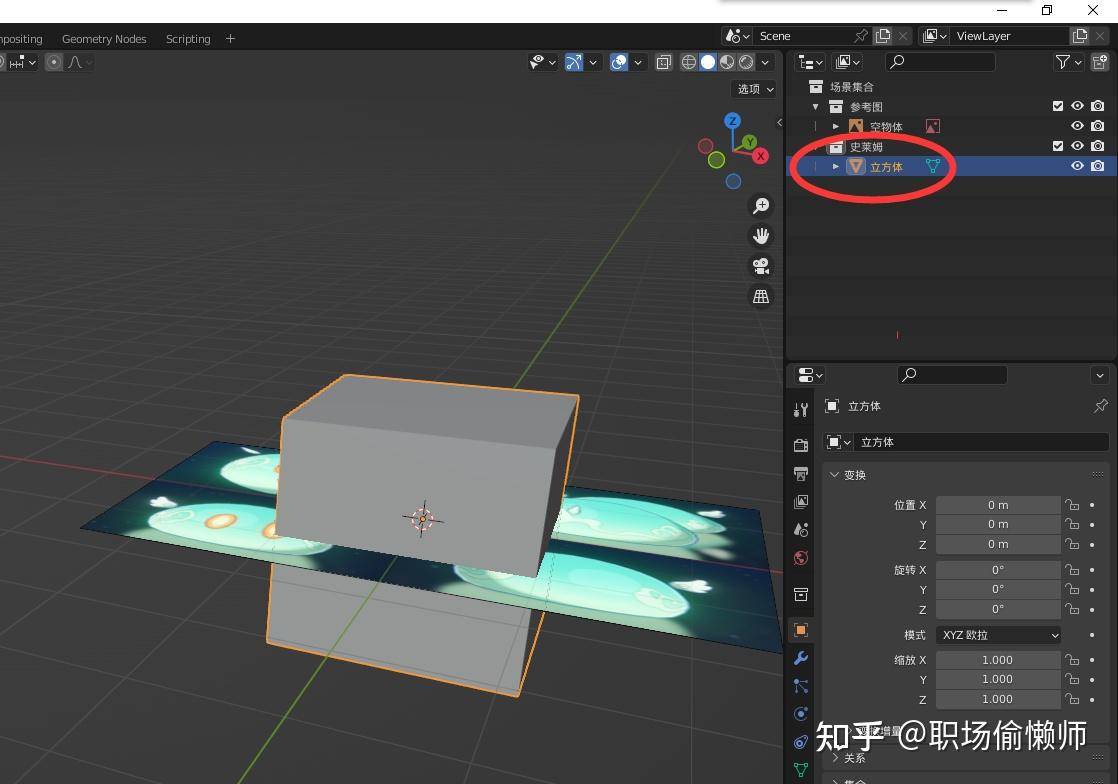Click the red X axis on navigation gizmo
Viewport: 1118px width, 784px height.
(761, 156)
